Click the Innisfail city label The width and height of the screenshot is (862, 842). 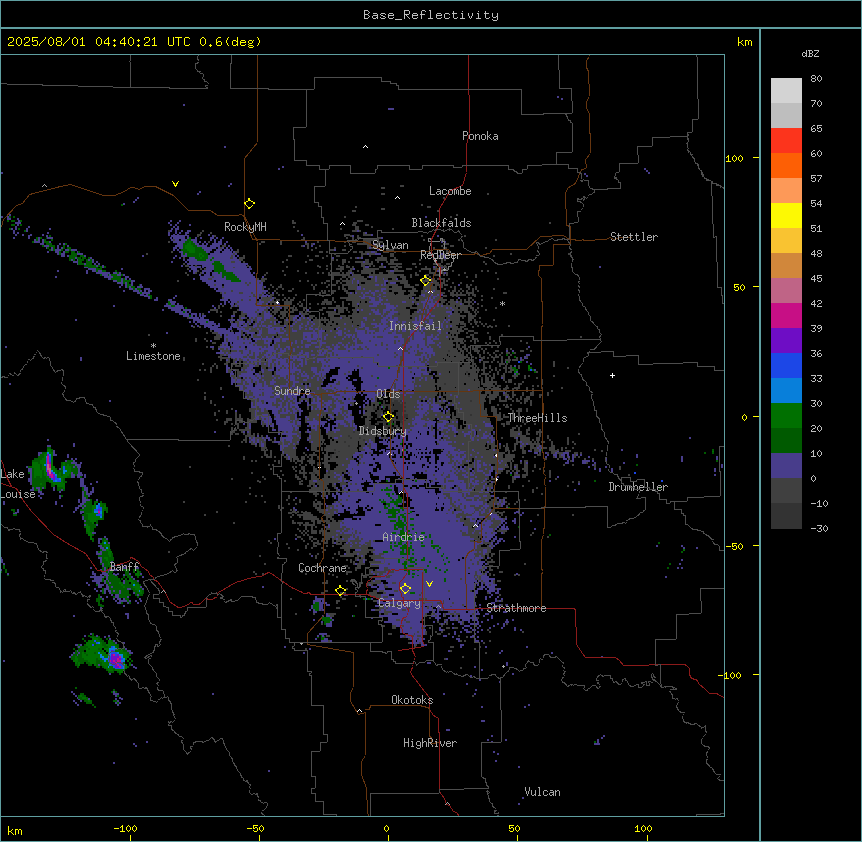[415, 326]
